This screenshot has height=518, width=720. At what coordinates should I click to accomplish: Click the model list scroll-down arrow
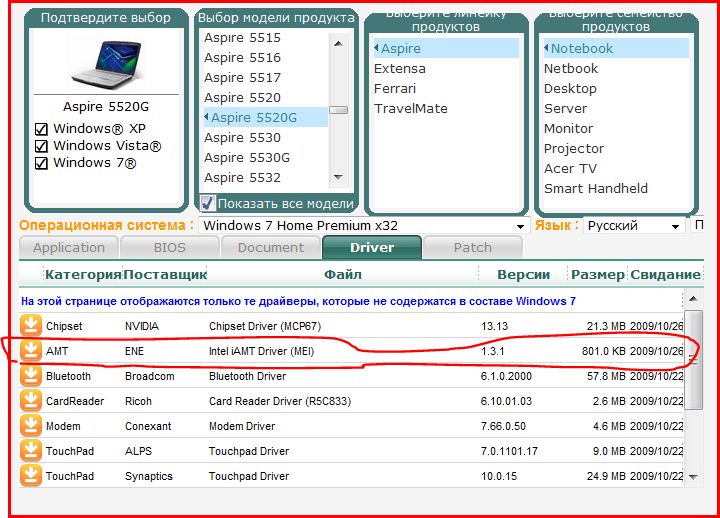(x=338, y=177)
